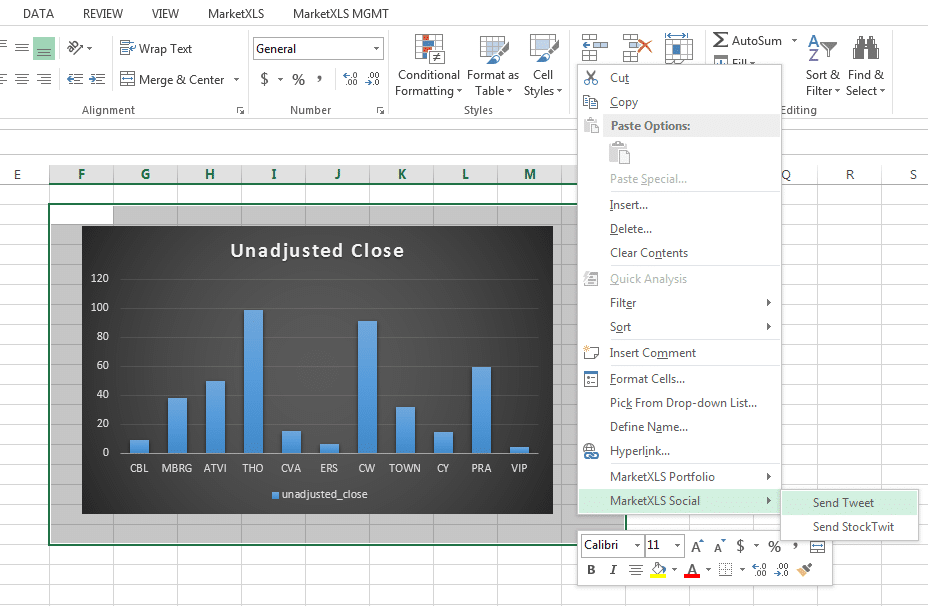Select column header G
Screen dimensions: 928x606
[x=145, y=174]
